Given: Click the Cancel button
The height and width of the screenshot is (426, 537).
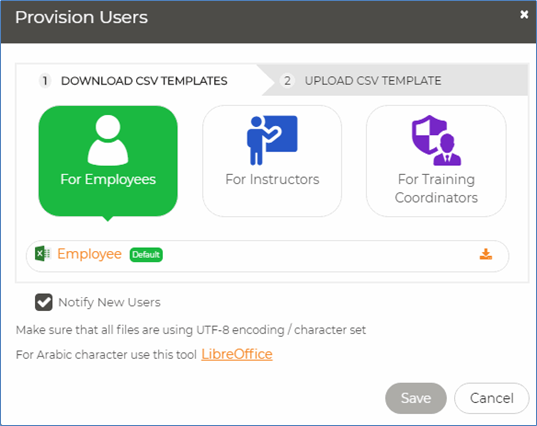Looking at the screenshot, I should pos(491,398).
